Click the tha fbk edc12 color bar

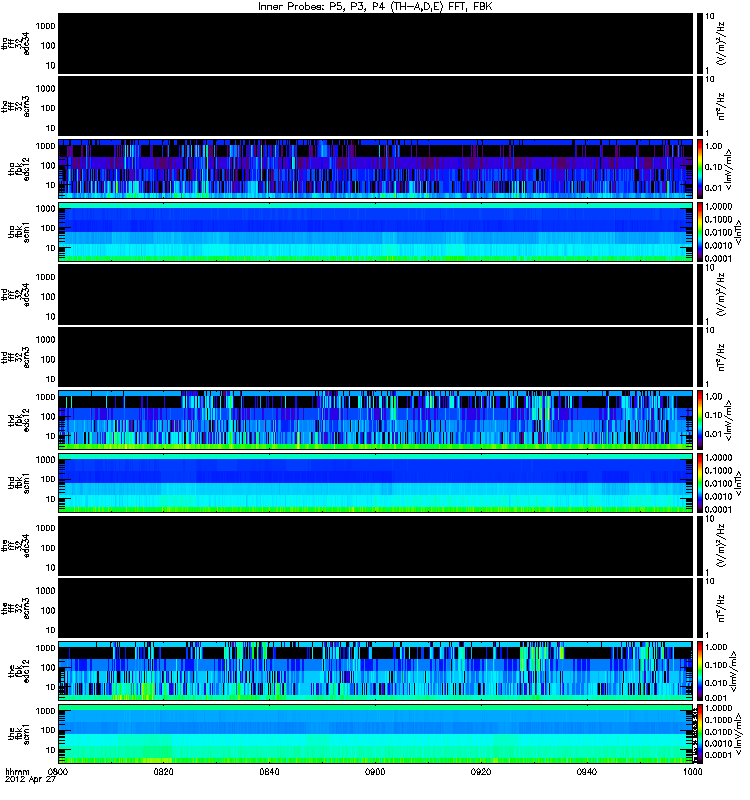[x=699, y=168]
